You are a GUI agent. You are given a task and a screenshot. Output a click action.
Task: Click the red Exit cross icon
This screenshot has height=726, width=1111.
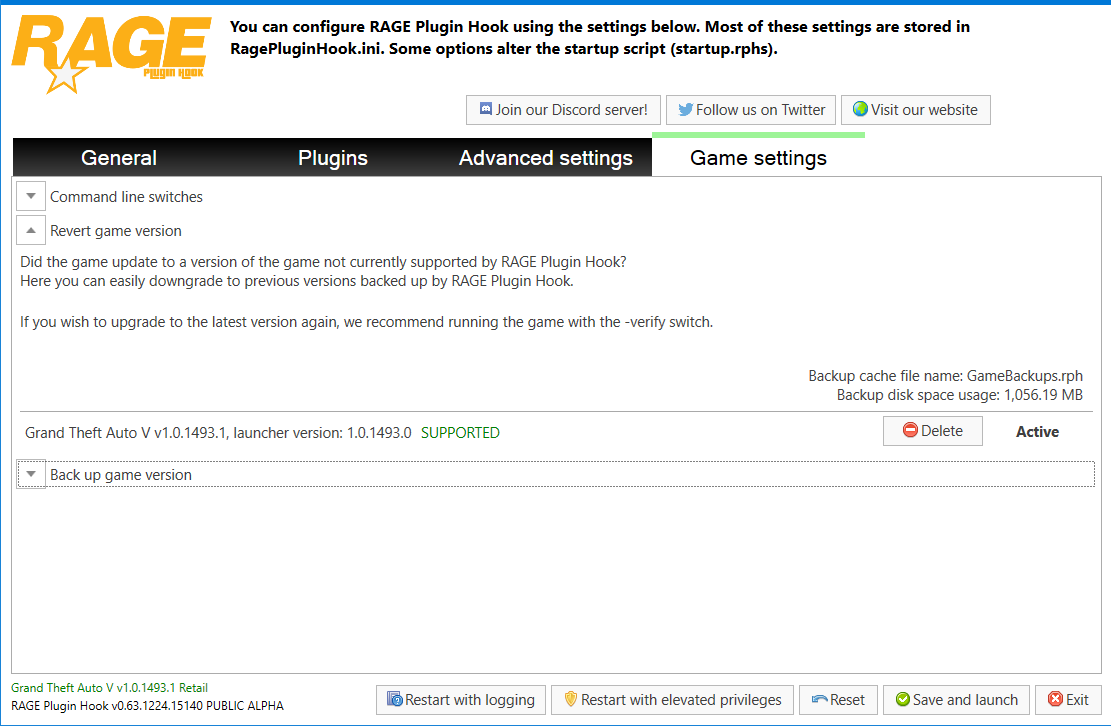(1055, 699)
